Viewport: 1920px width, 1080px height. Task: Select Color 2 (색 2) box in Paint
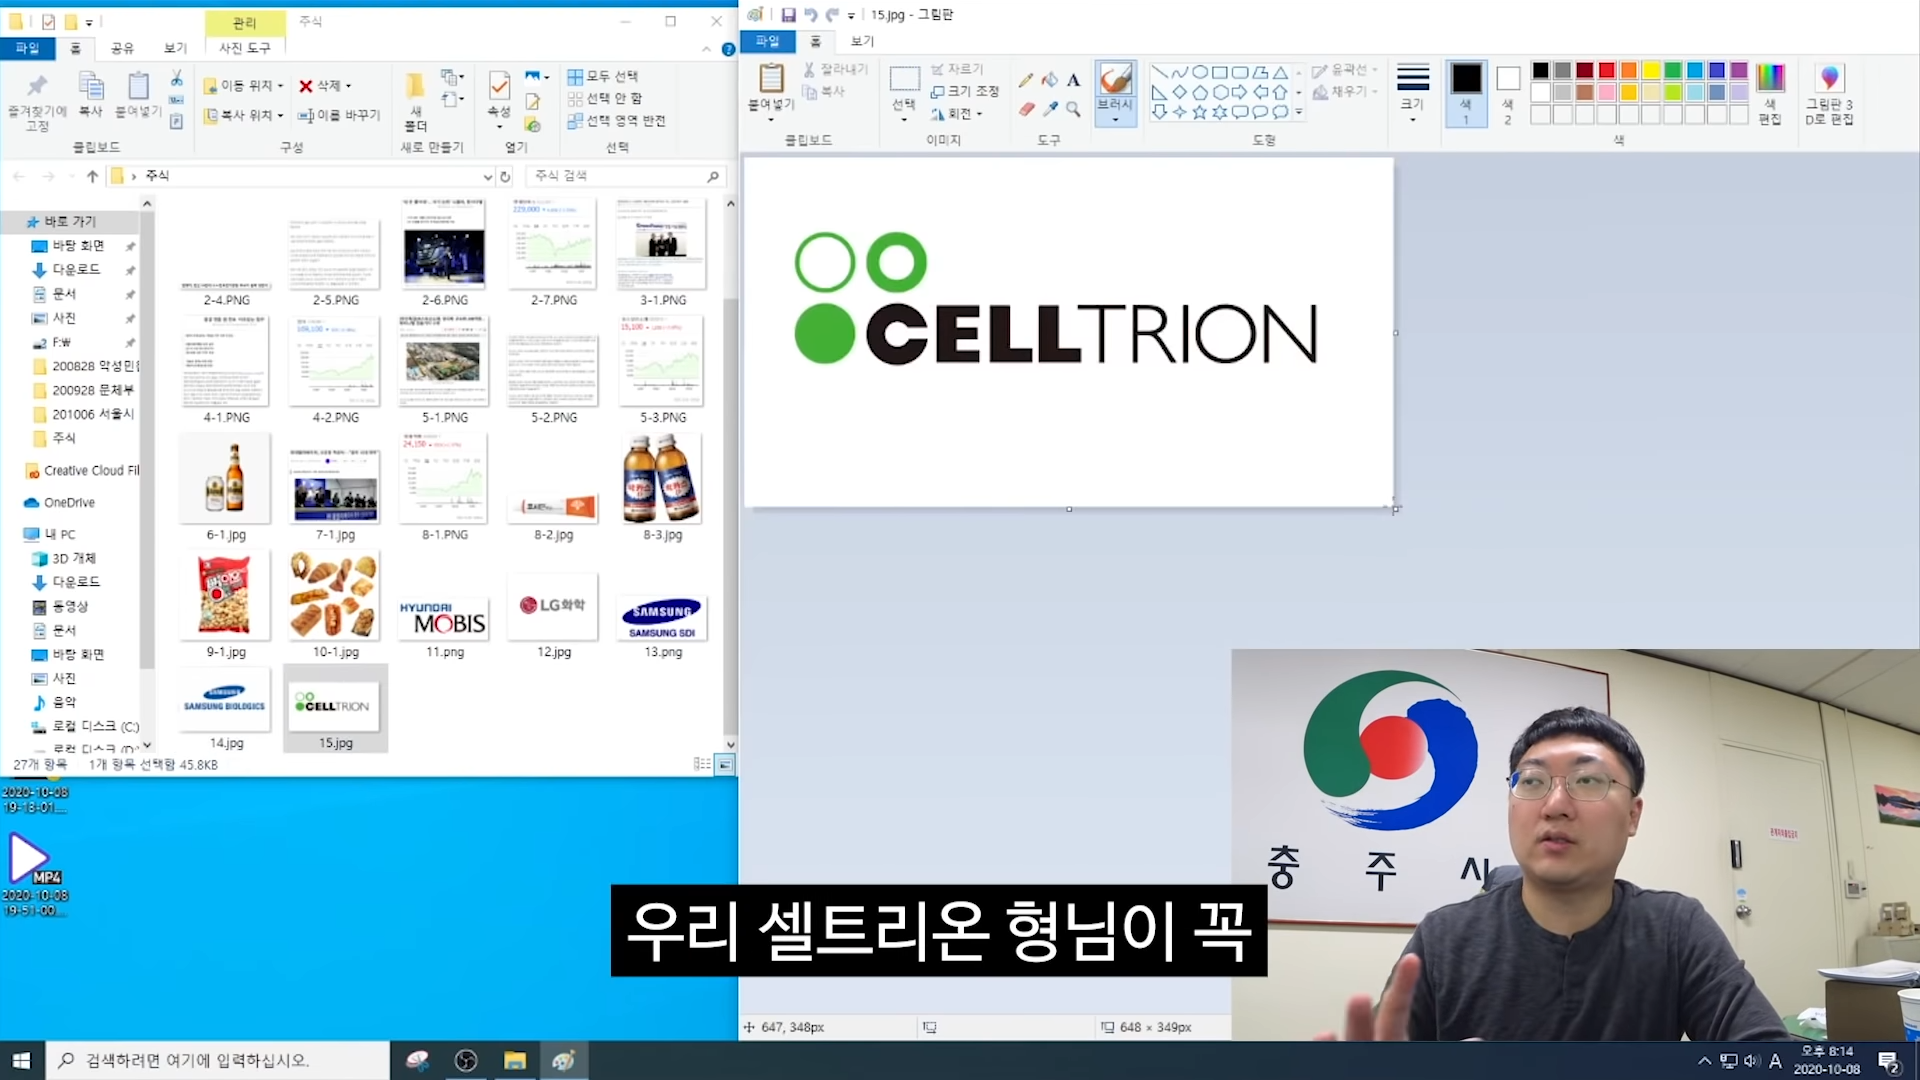1508,93
